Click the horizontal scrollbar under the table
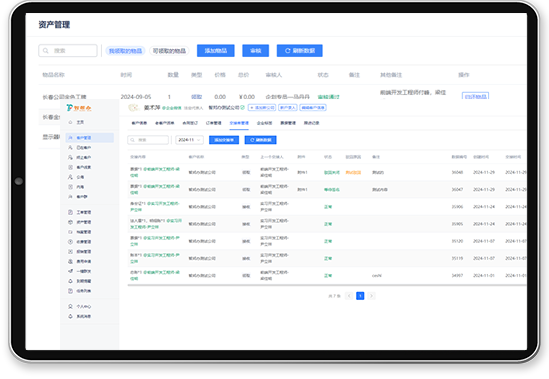The image size is (549, 379). pos(327,285)
